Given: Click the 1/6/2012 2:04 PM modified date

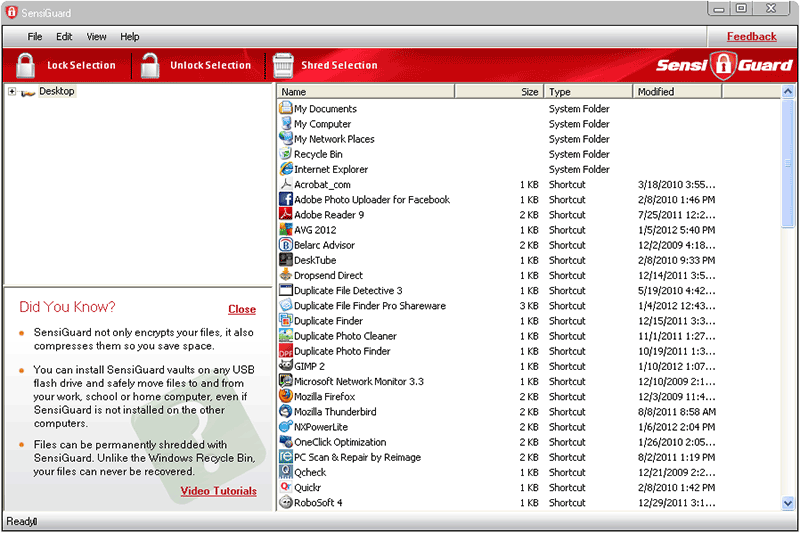Looking at the screenshot, I should tap(676, 427).
